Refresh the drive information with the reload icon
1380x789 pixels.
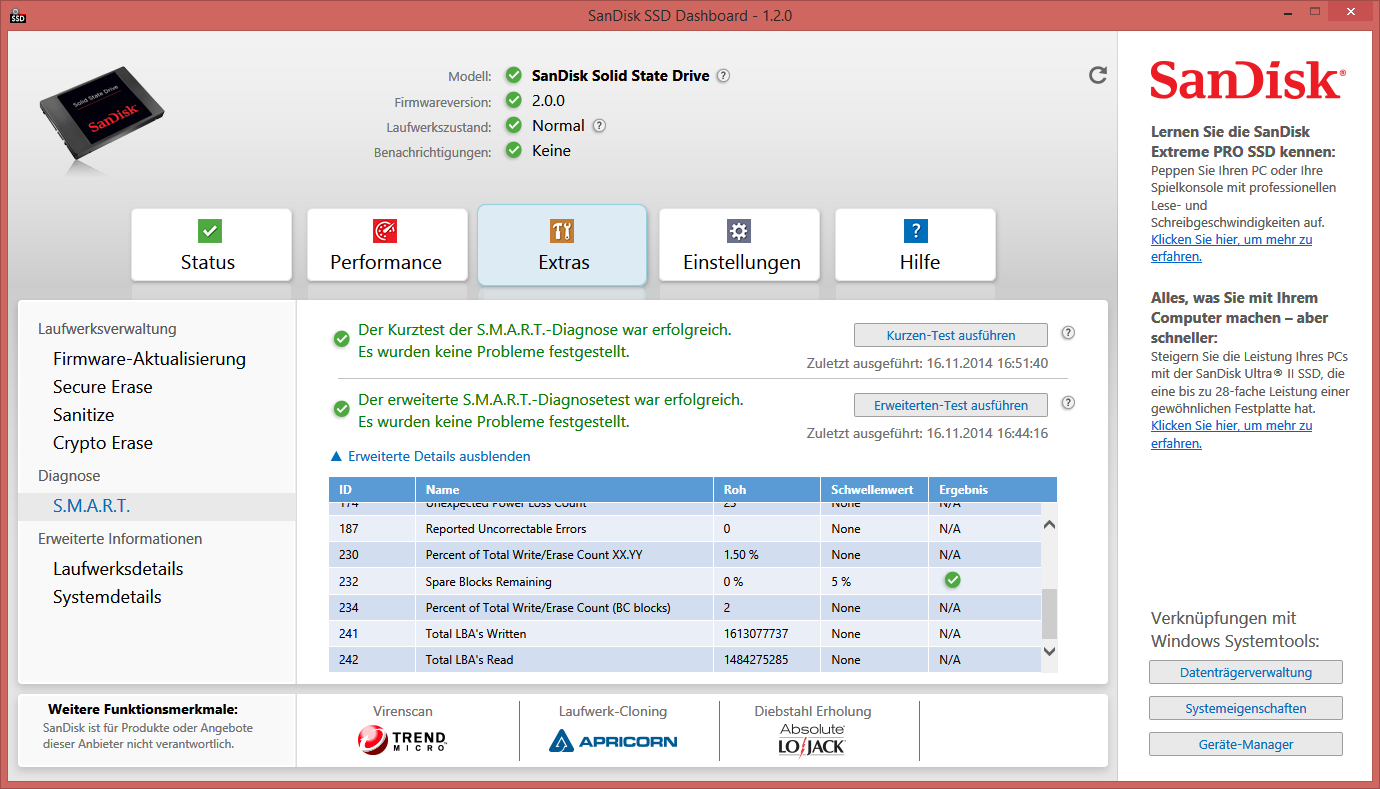tap(1098, 75)
